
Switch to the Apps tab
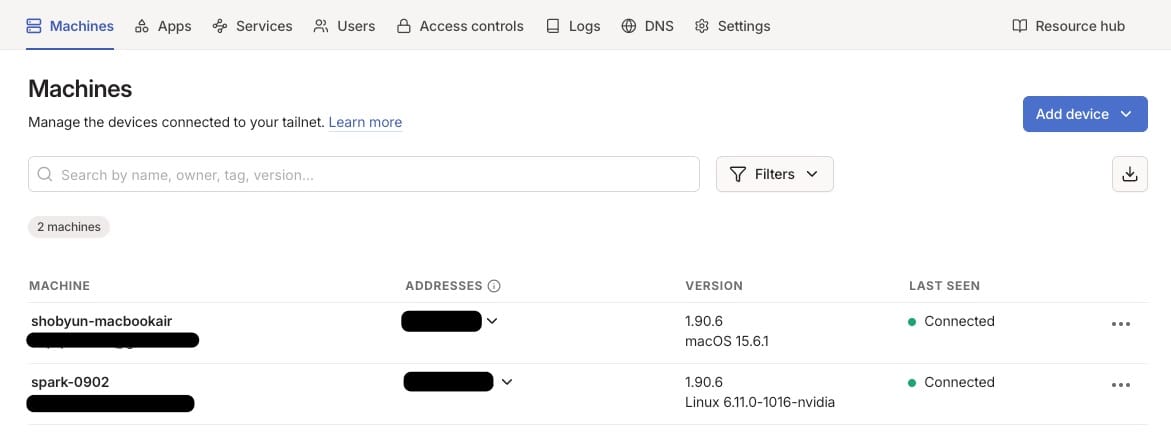(163, 26)
